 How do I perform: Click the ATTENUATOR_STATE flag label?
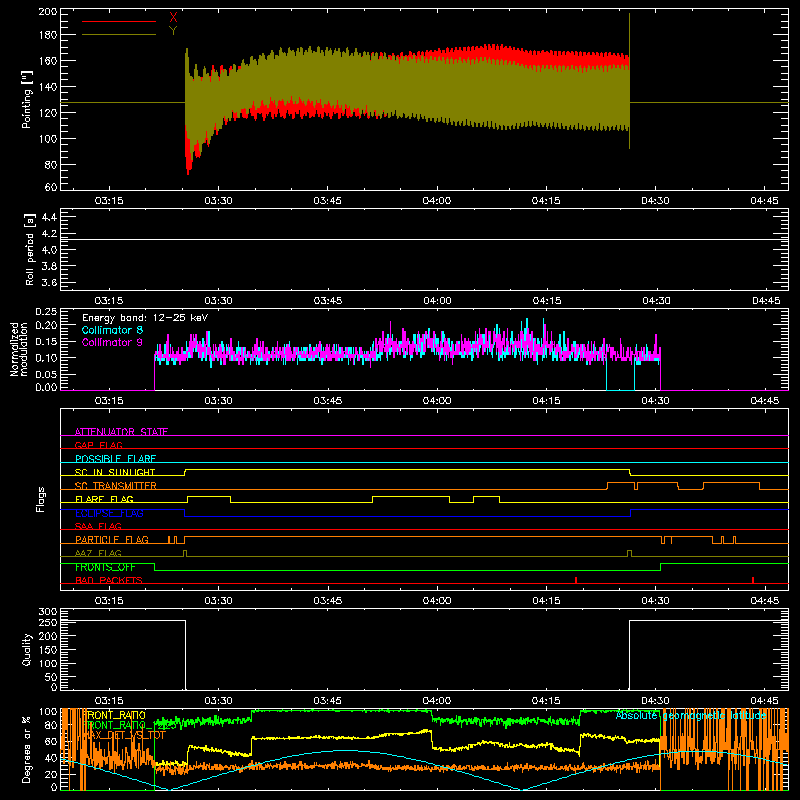[x=121, y=432]
